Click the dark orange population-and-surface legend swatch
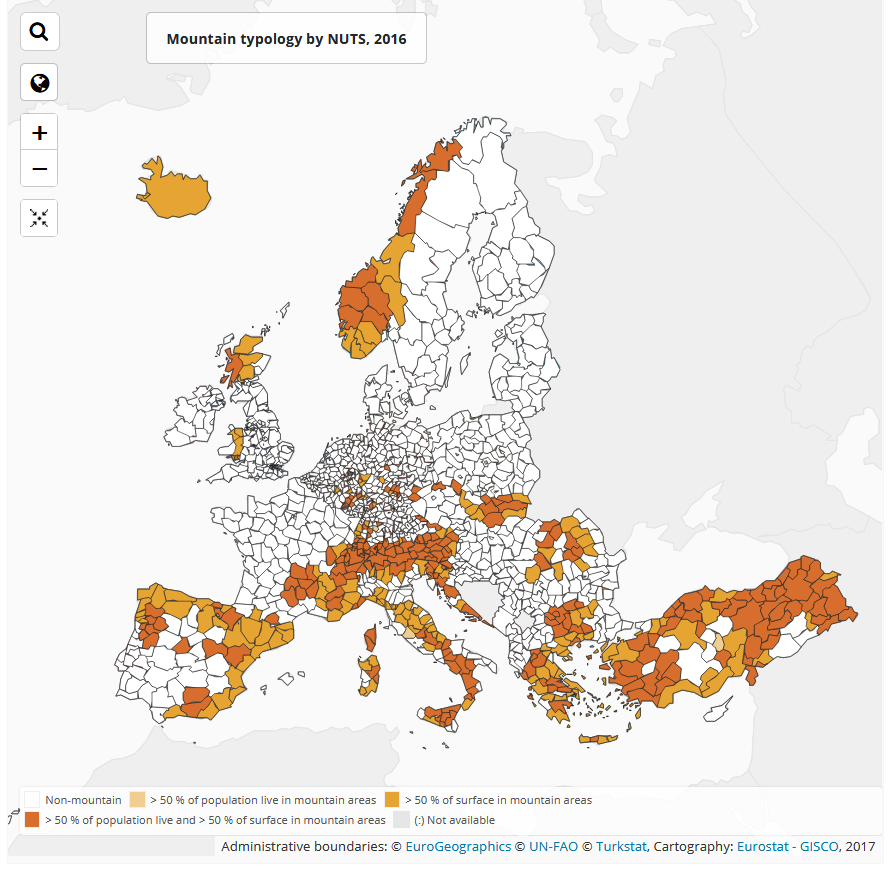This screenshot has height=873, width=890. coord(32,820)
